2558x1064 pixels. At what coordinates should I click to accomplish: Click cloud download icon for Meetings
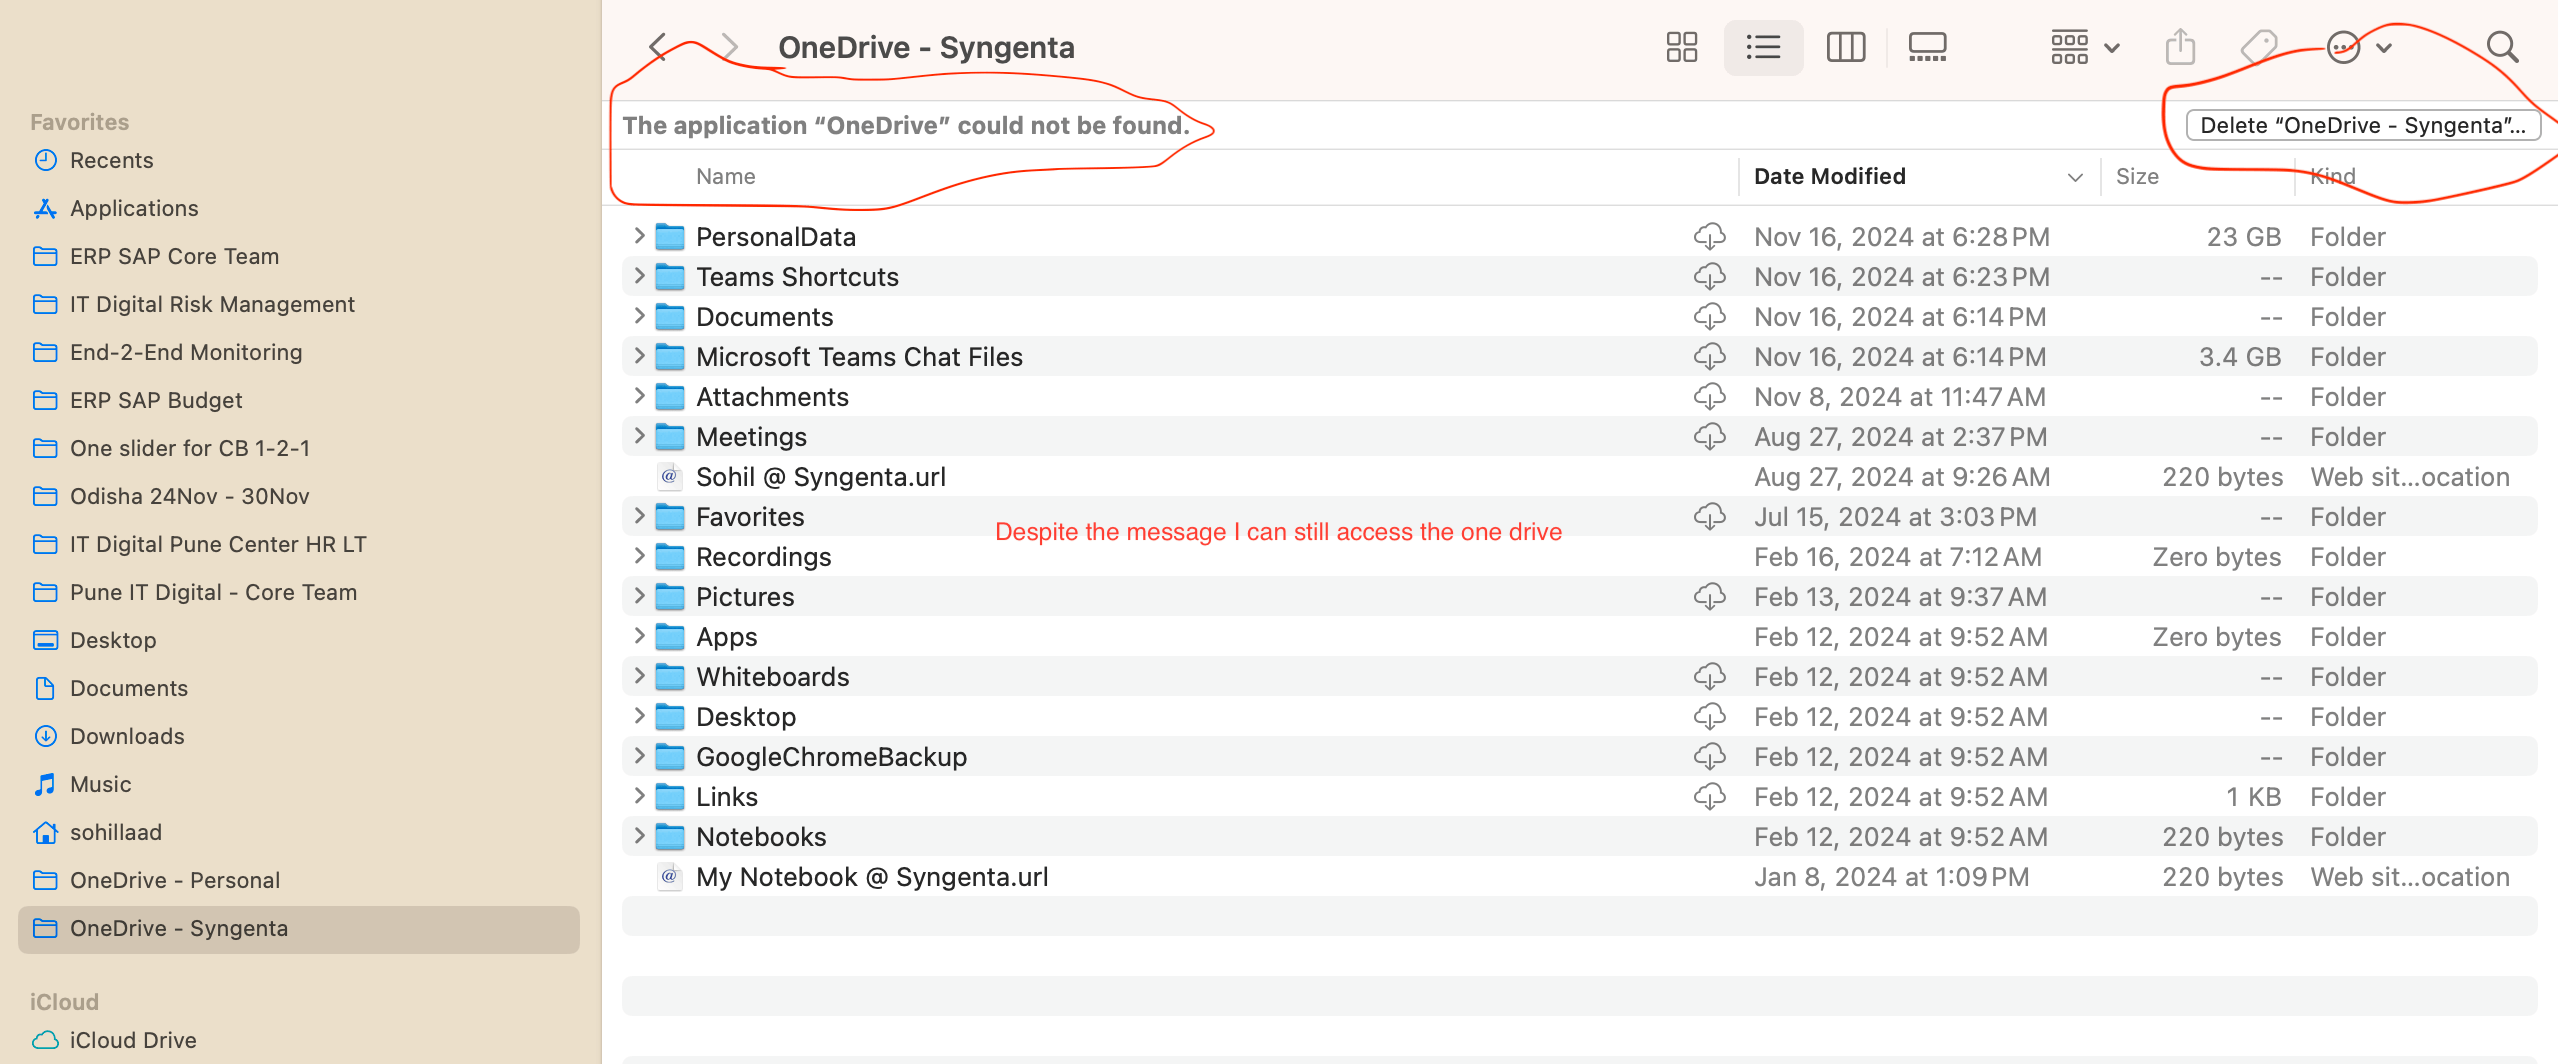[1709, 436]
